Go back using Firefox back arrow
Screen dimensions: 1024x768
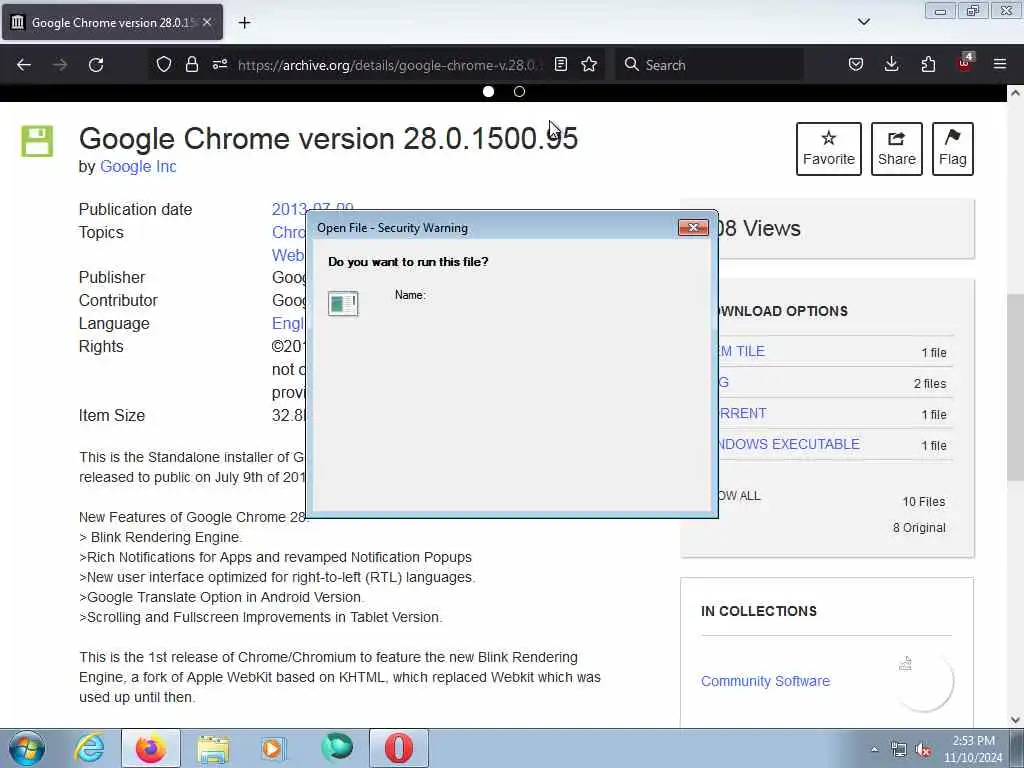(x=24, y=65)
